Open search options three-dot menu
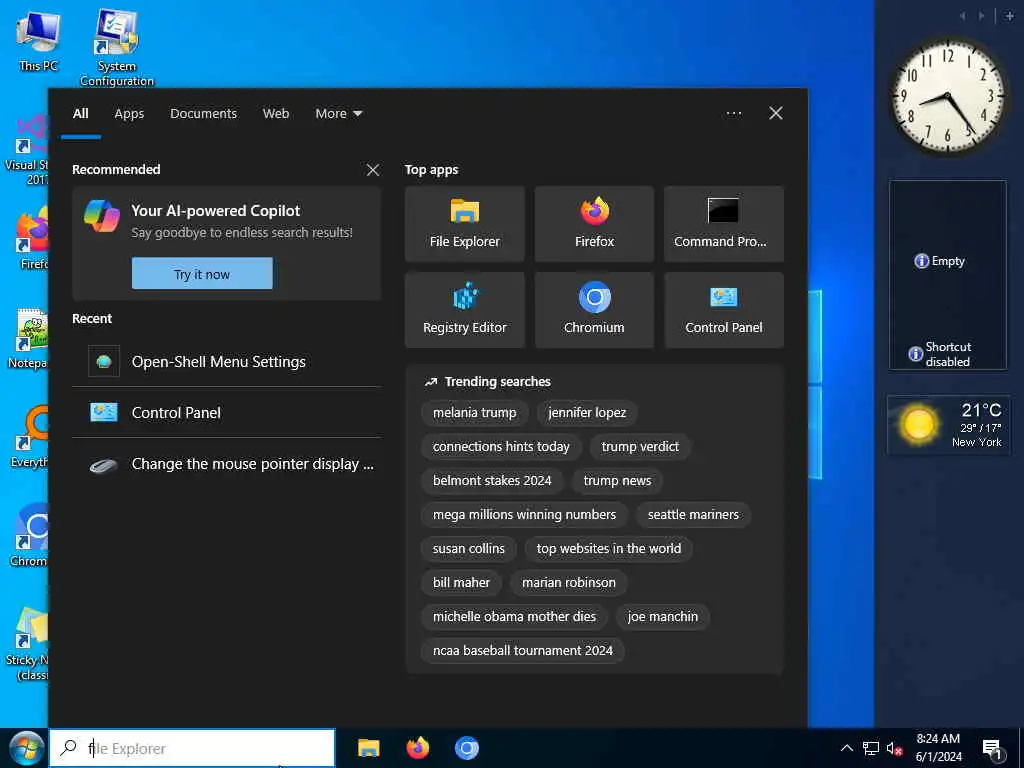1024x768 pixels. click(x=733, y=114)
